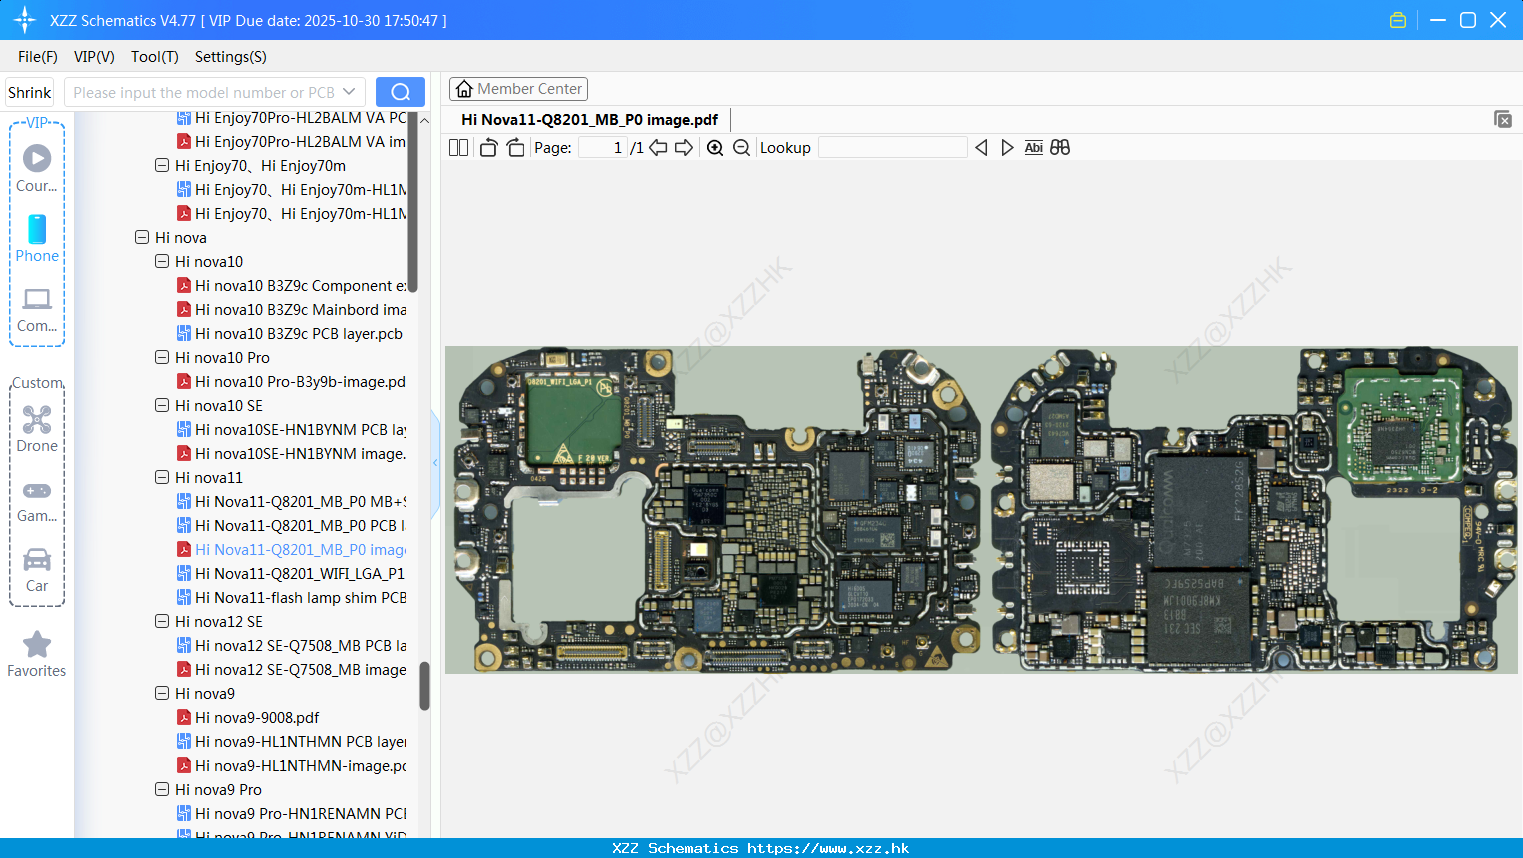Collapse the Hi nova11 node
Image resolution: width=1523 pixels, height=858 pixels.
click(x=162, y=477)
